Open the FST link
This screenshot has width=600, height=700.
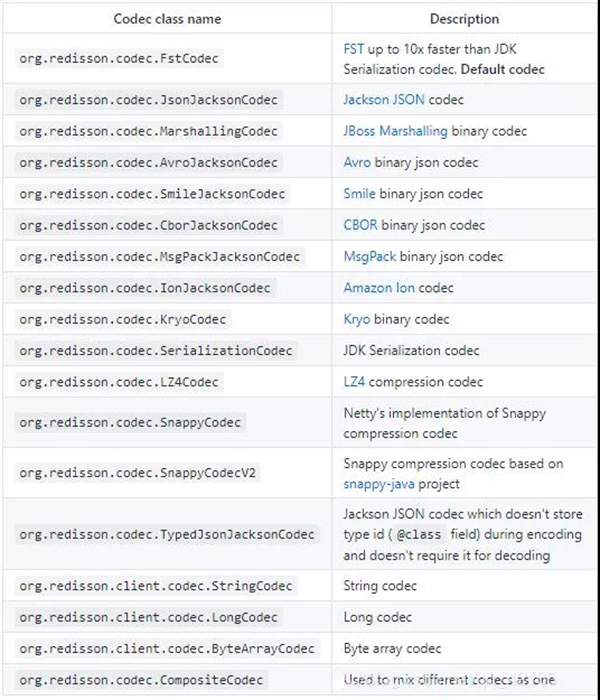[354, 49]
